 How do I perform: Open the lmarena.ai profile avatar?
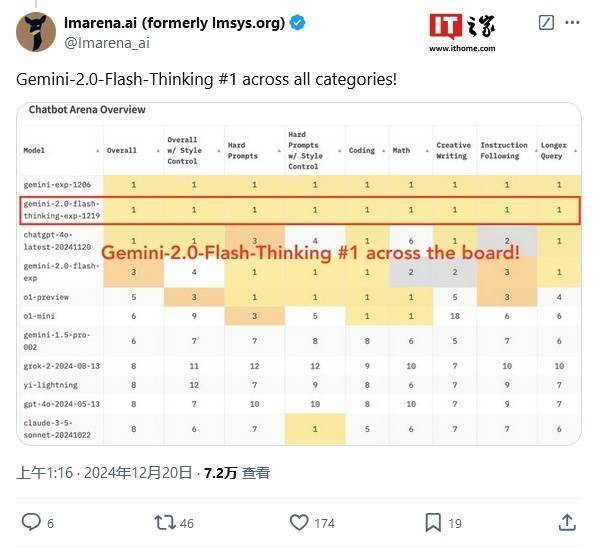[x=36, y=32]
